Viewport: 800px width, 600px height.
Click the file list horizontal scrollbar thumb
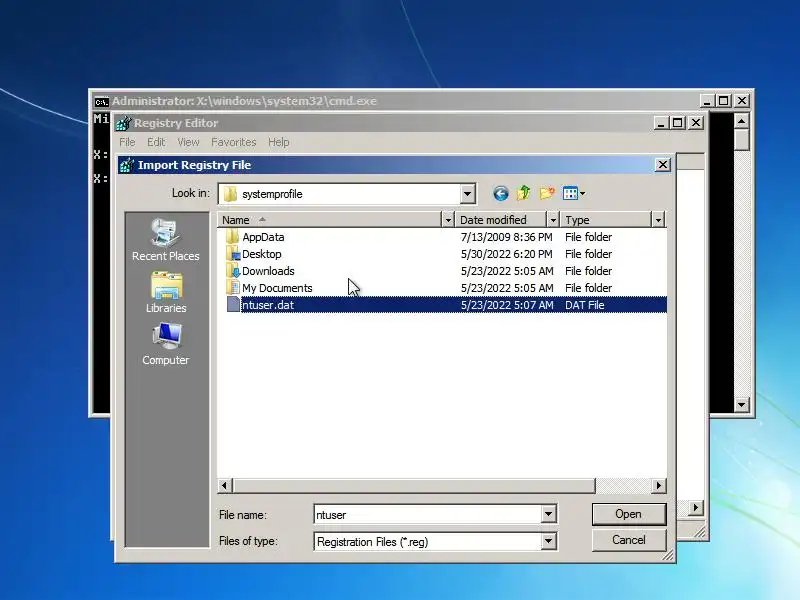414,485
